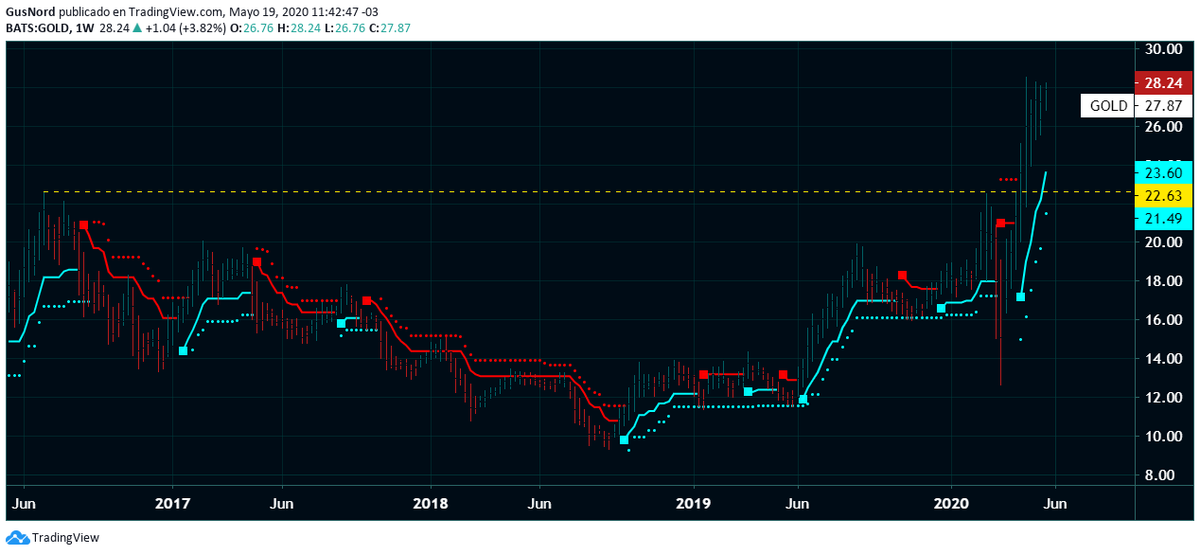
Task: Click the 30.00 price axis label
Action: (1163, 49)
